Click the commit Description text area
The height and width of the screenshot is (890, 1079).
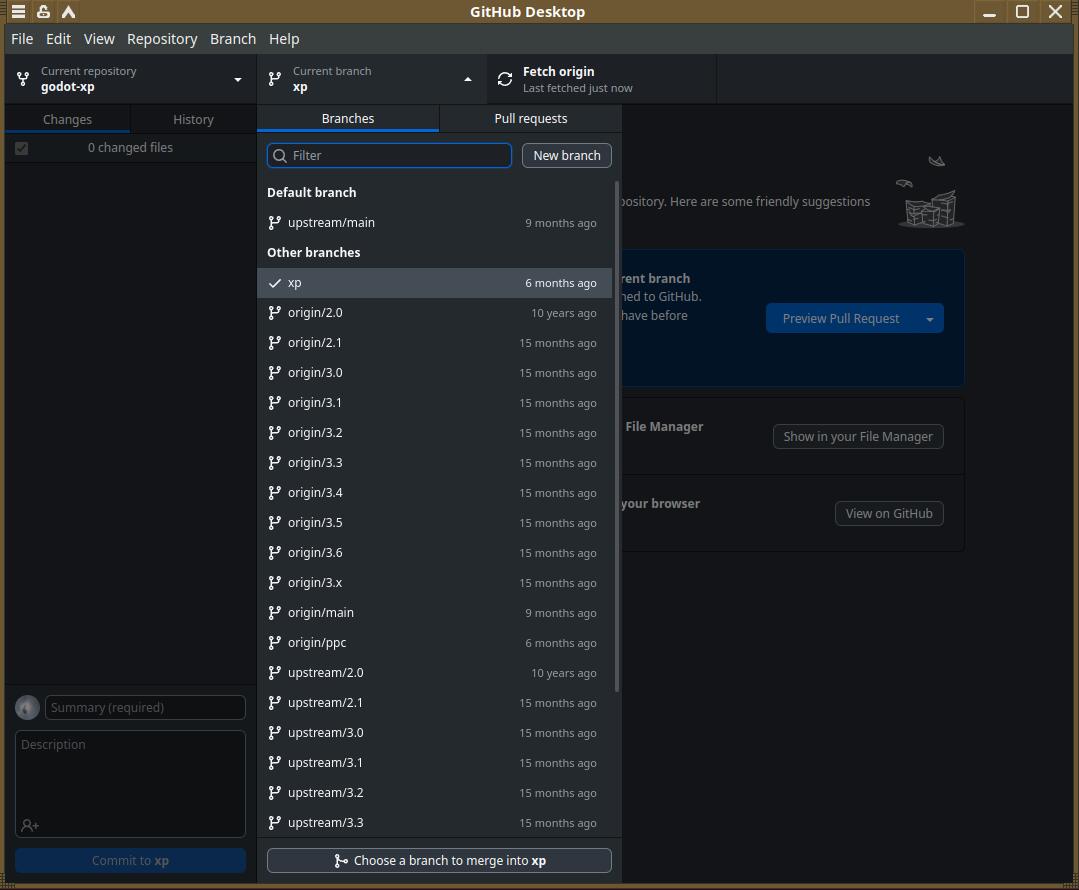(x=130, y=784)
